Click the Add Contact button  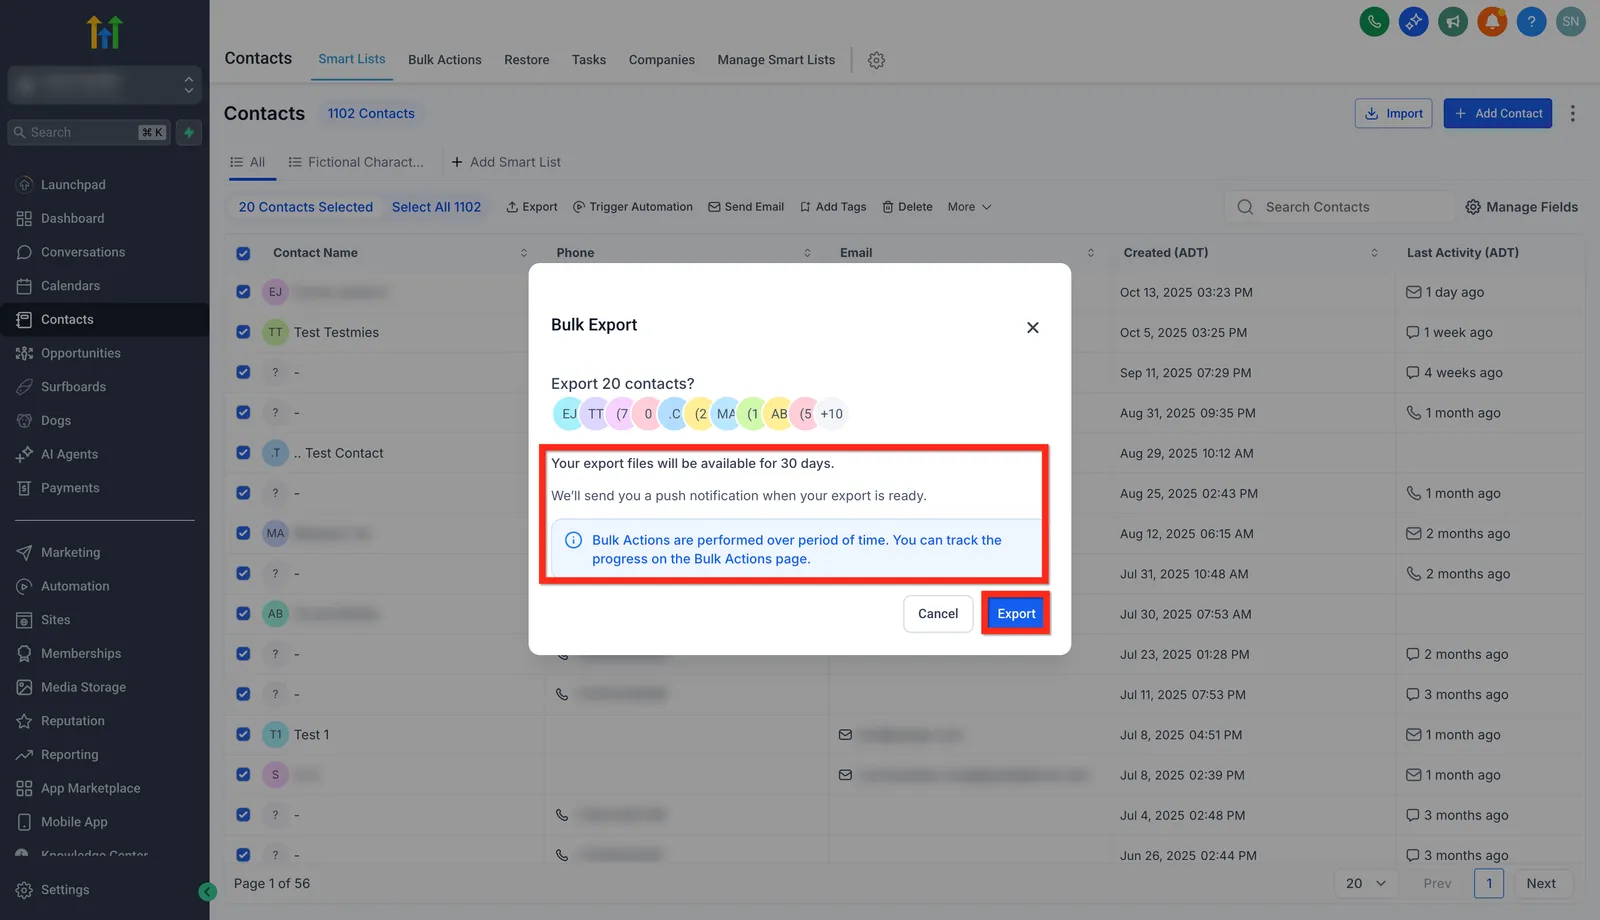[1498, 113]
